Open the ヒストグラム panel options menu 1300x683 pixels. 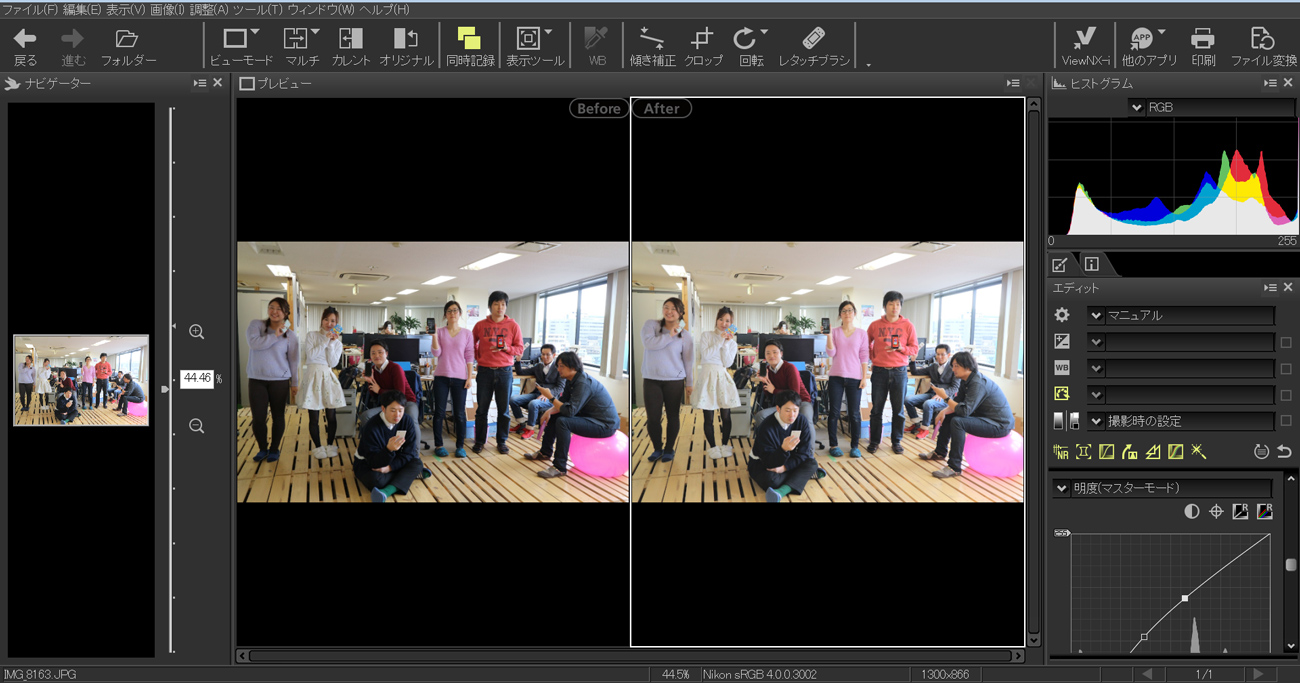1269,83
